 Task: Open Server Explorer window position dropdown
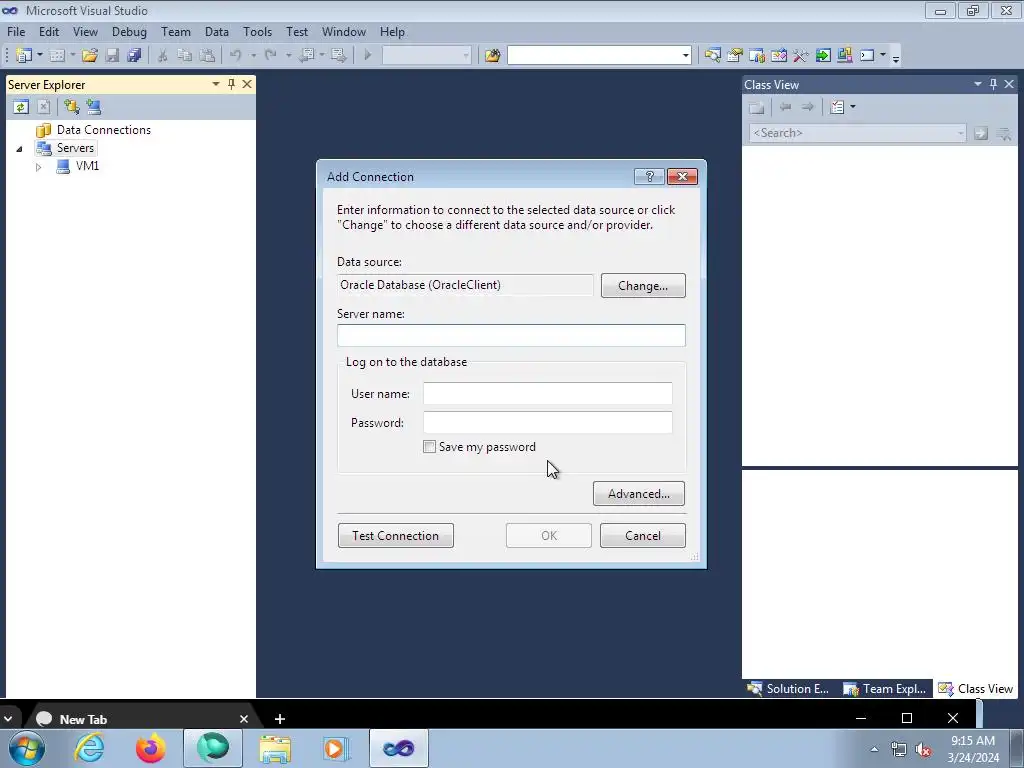tap(216, 84)
